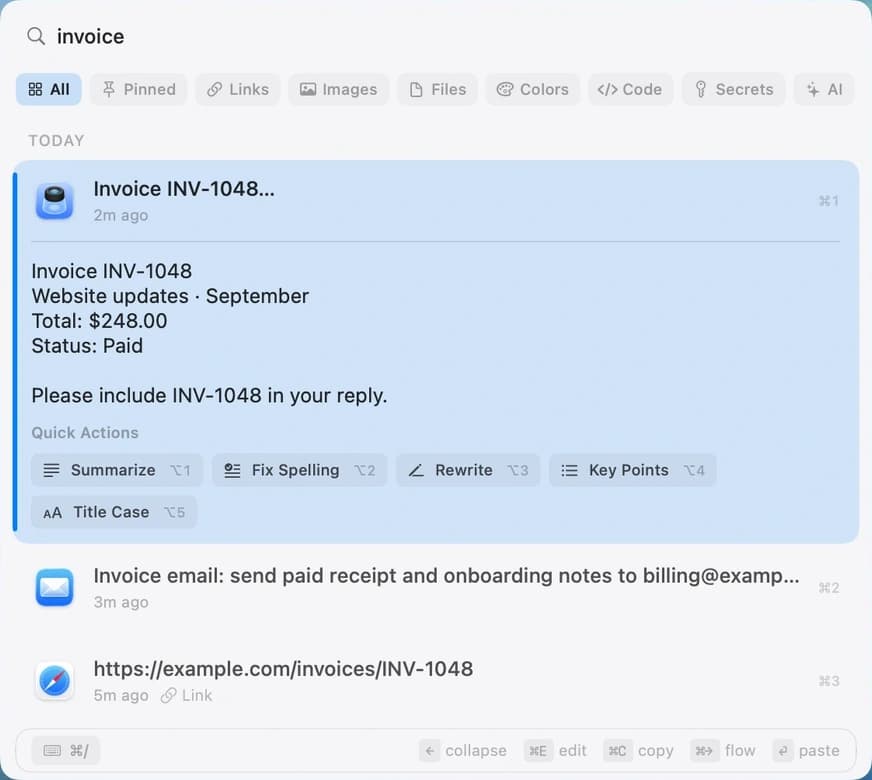Switch to the Images filter tab
Screen dimensions: 872x780
[x=338, y=89]
